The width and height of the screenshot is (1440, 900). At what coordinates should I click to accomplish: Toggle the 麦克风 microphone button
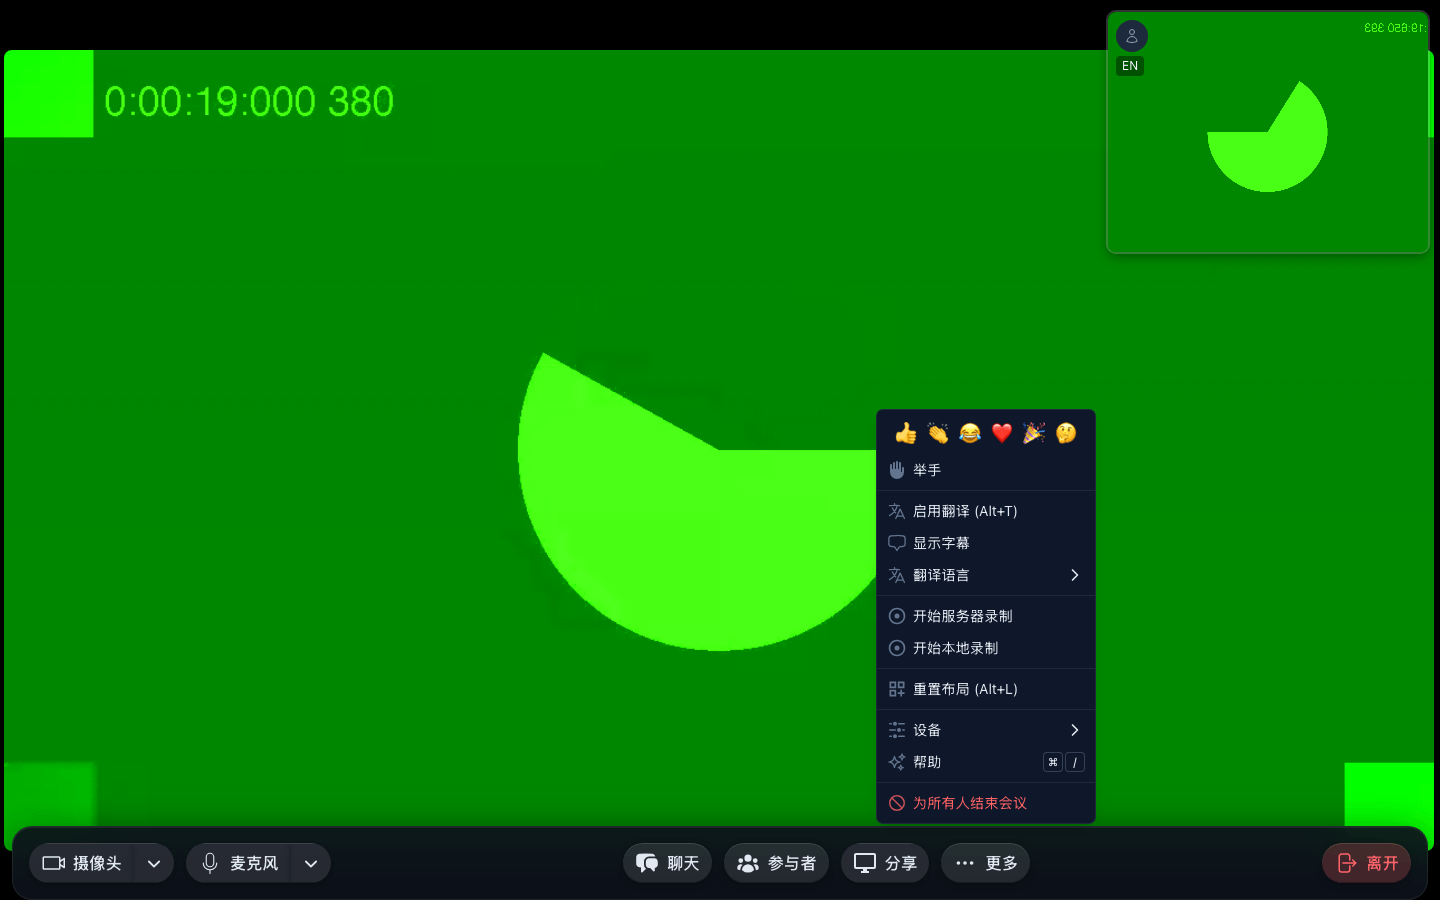[239, 863]
